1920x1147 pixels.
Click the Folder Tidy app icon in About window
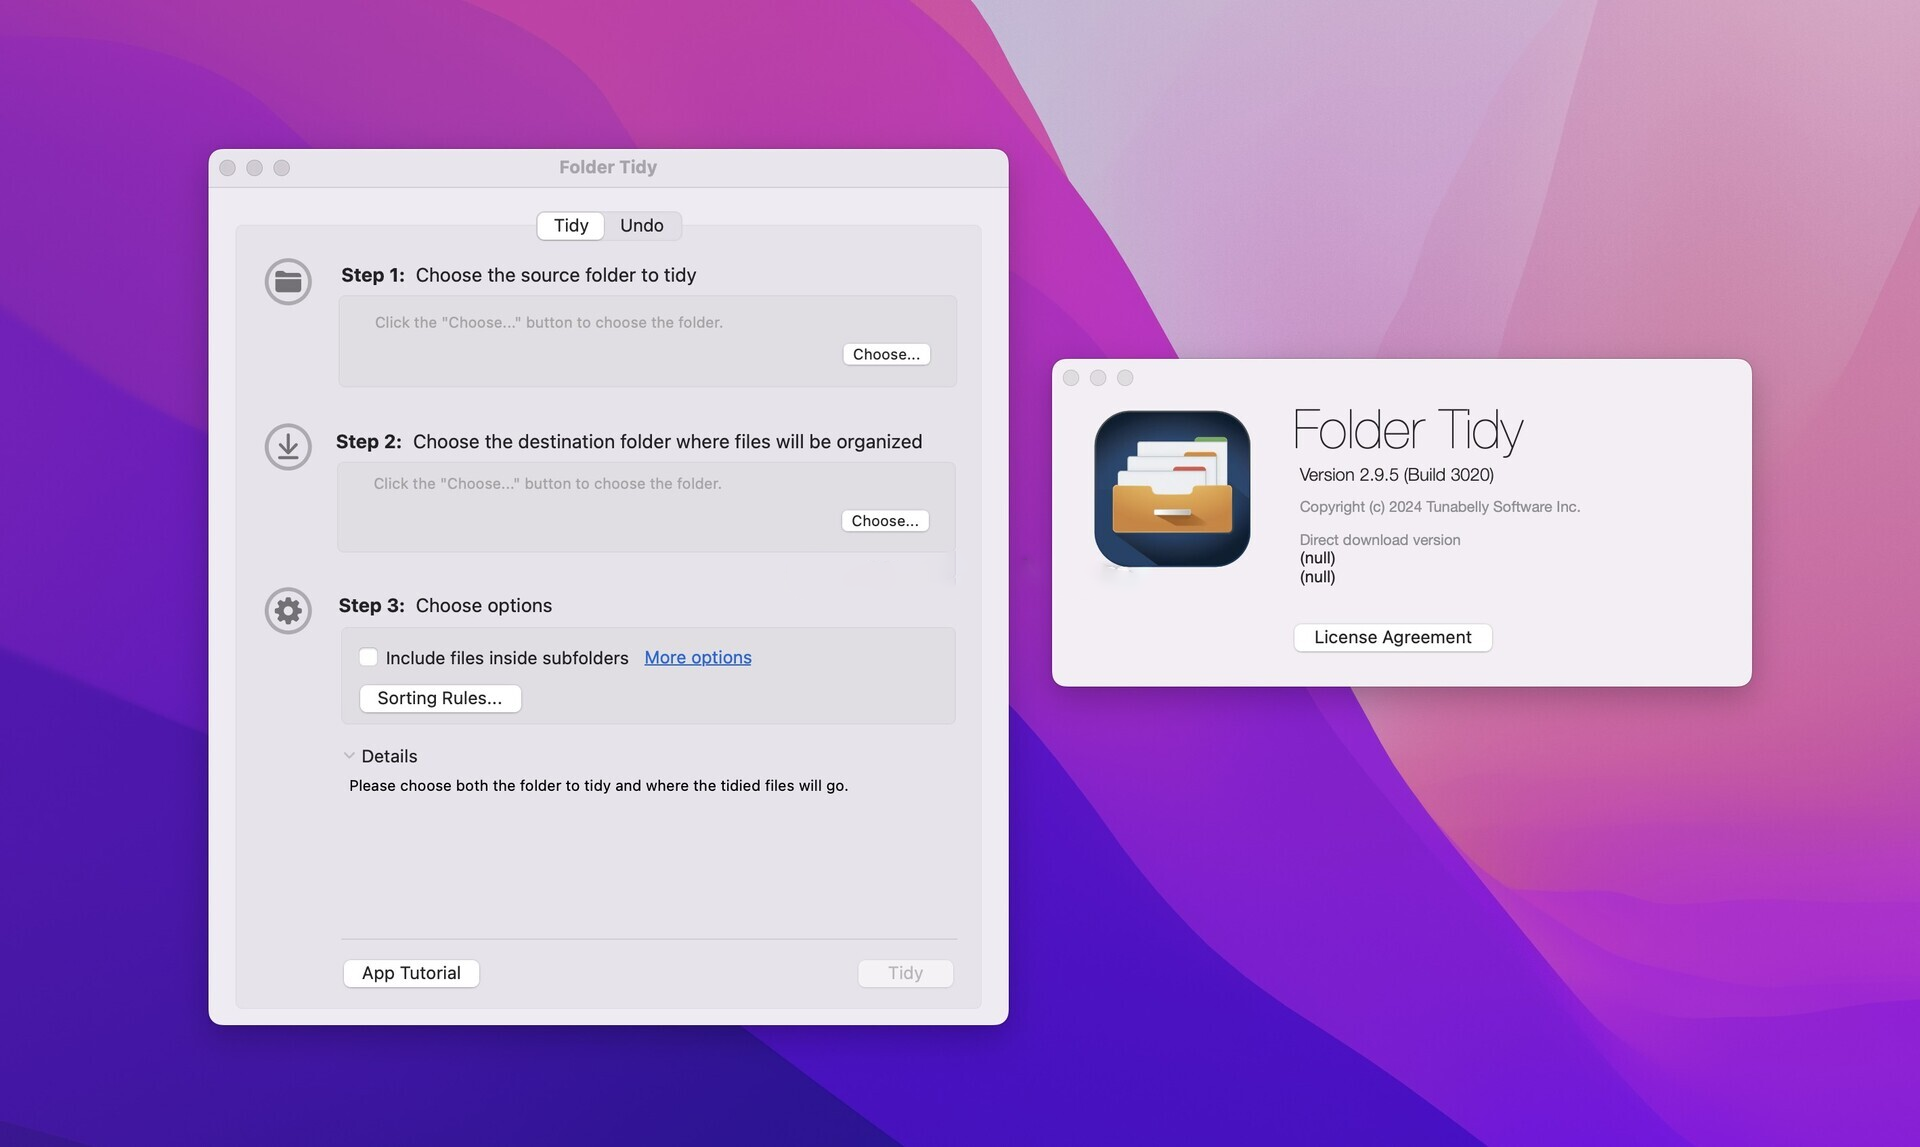(1172, 489)
